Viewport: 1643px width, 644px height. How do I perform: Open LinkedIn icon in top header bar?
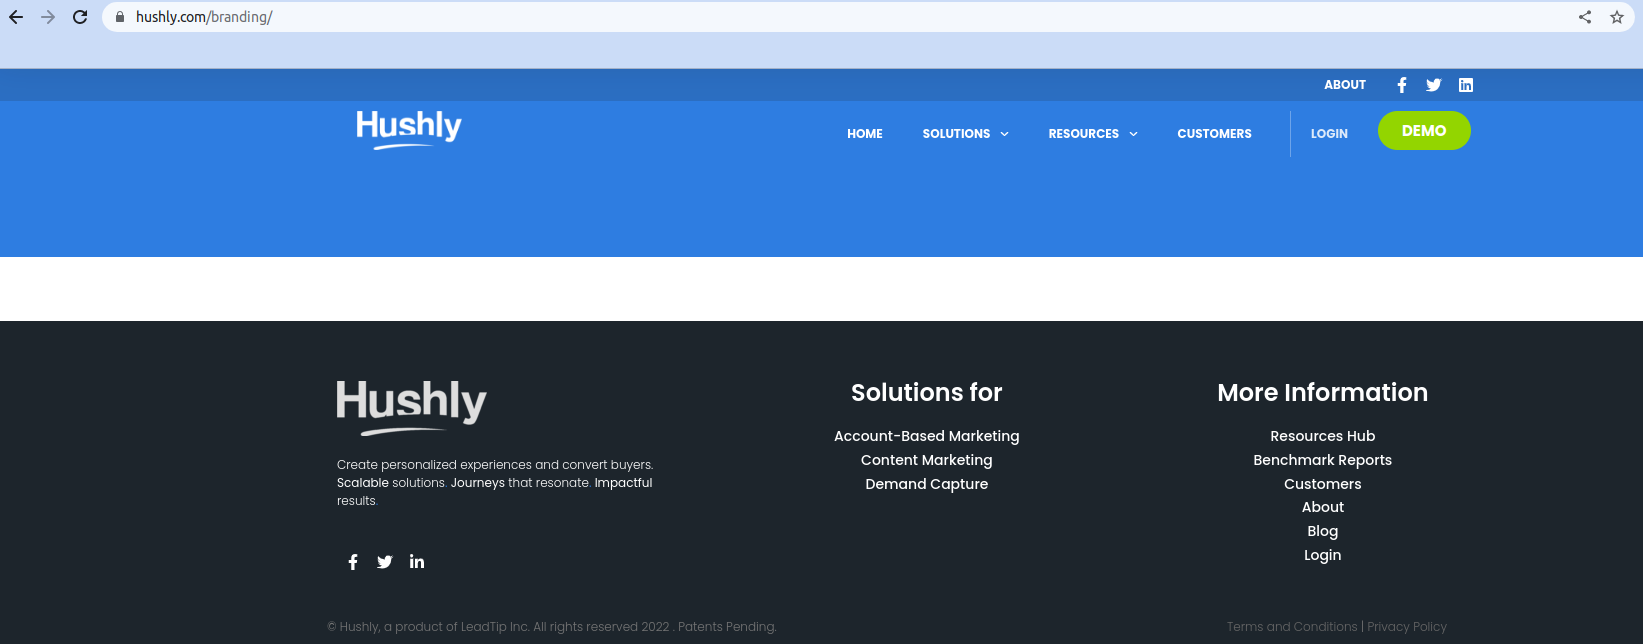point(1466,85)
